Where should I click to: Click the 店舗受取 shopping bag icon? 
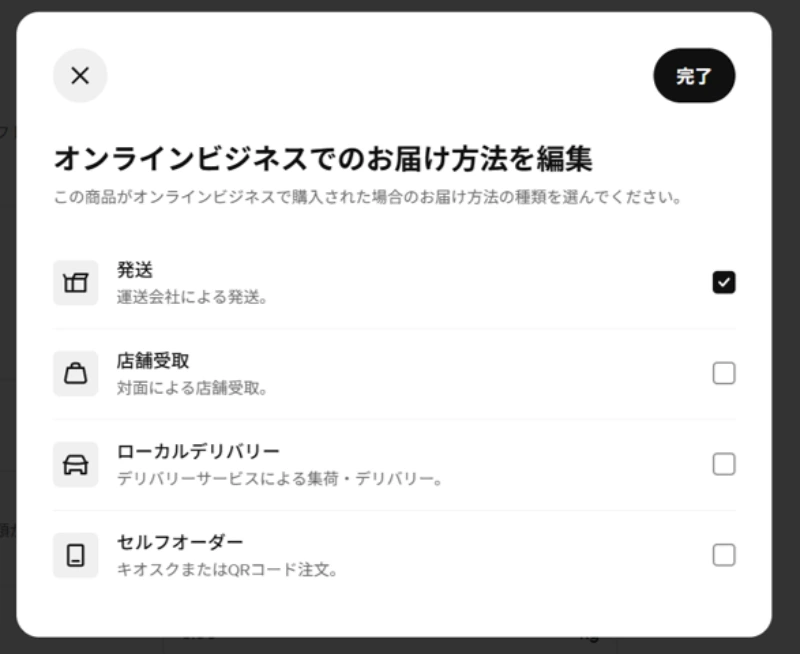click(x=76, y=373)
